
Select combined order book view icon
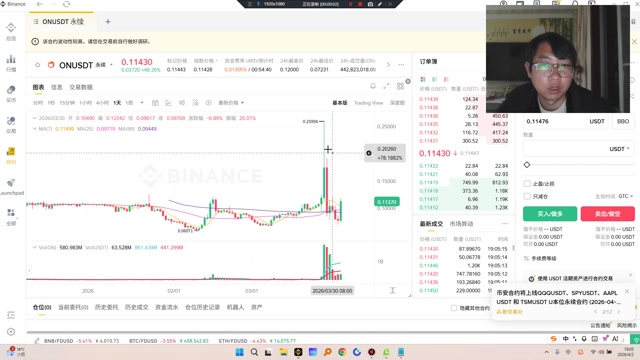(423, 79)
